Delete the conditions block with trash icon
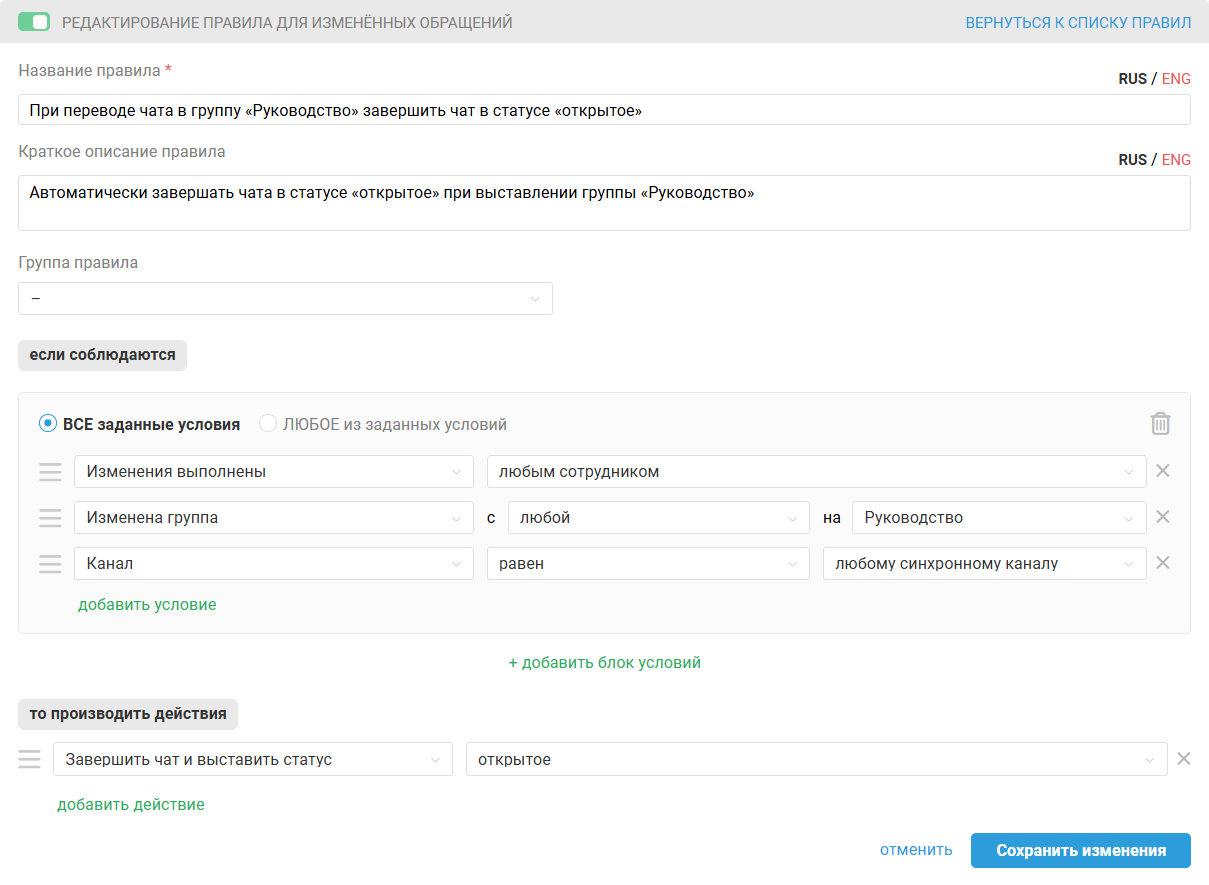Viewport: 1209px width, 885px height. point(1160,424)
